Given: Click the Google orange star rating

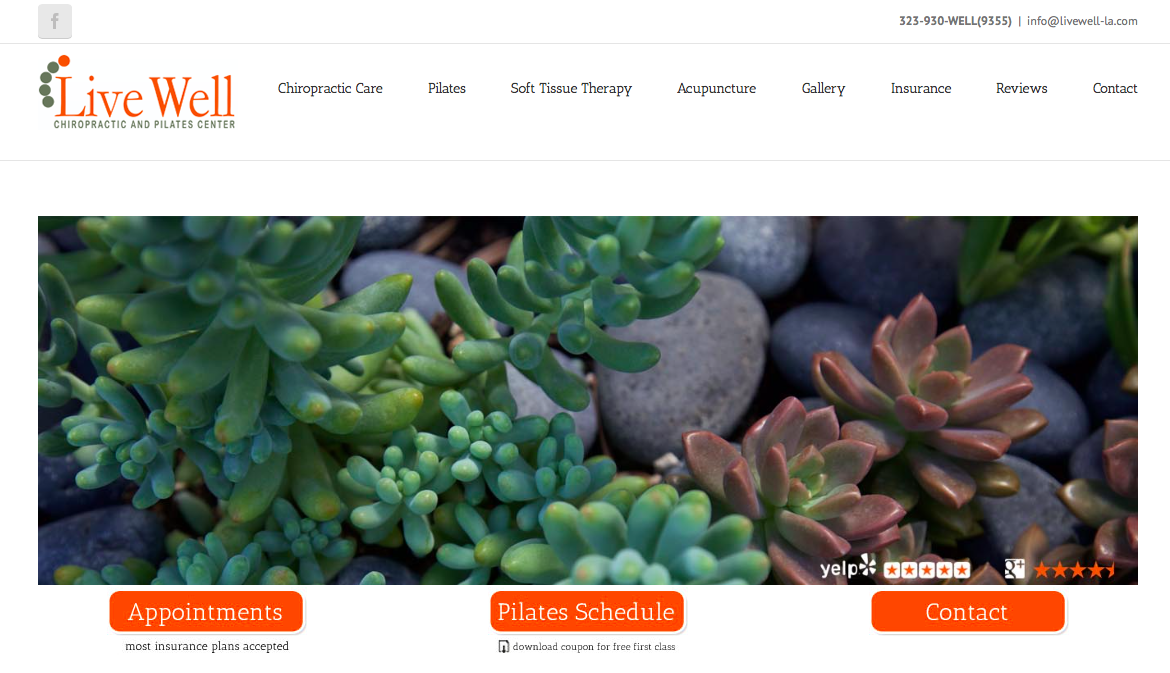Looking at the screenshot, I should tap(1074, 571).
